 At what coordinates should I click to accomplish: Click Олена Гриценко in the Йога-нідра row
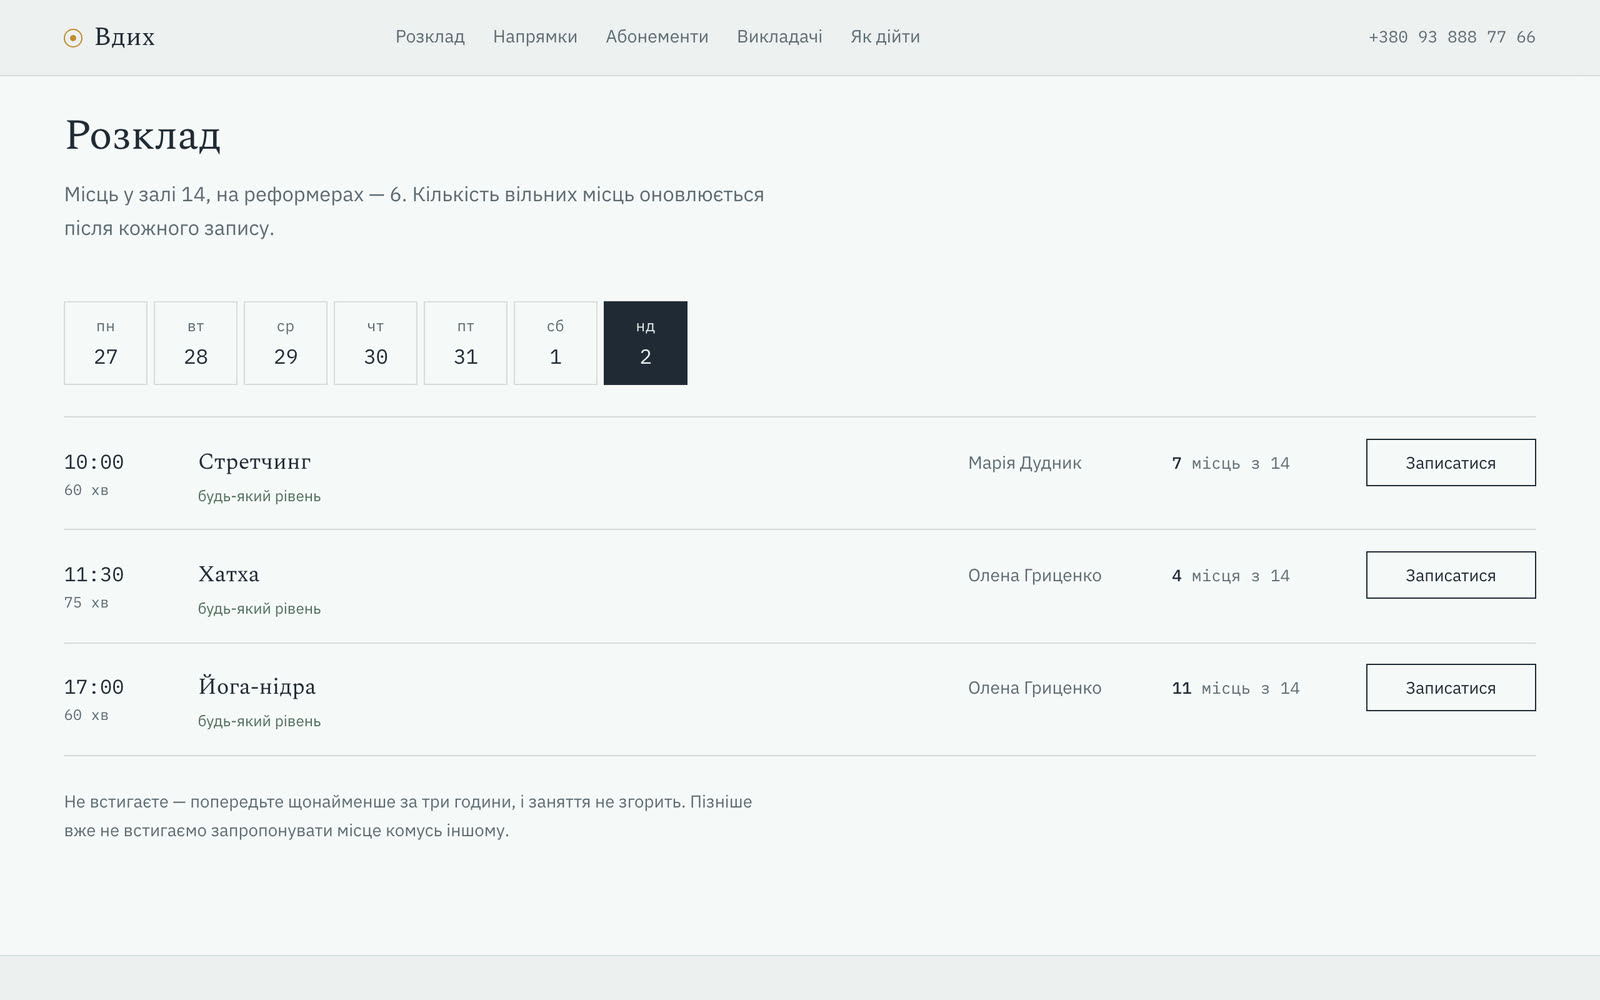coord(1035,688)
